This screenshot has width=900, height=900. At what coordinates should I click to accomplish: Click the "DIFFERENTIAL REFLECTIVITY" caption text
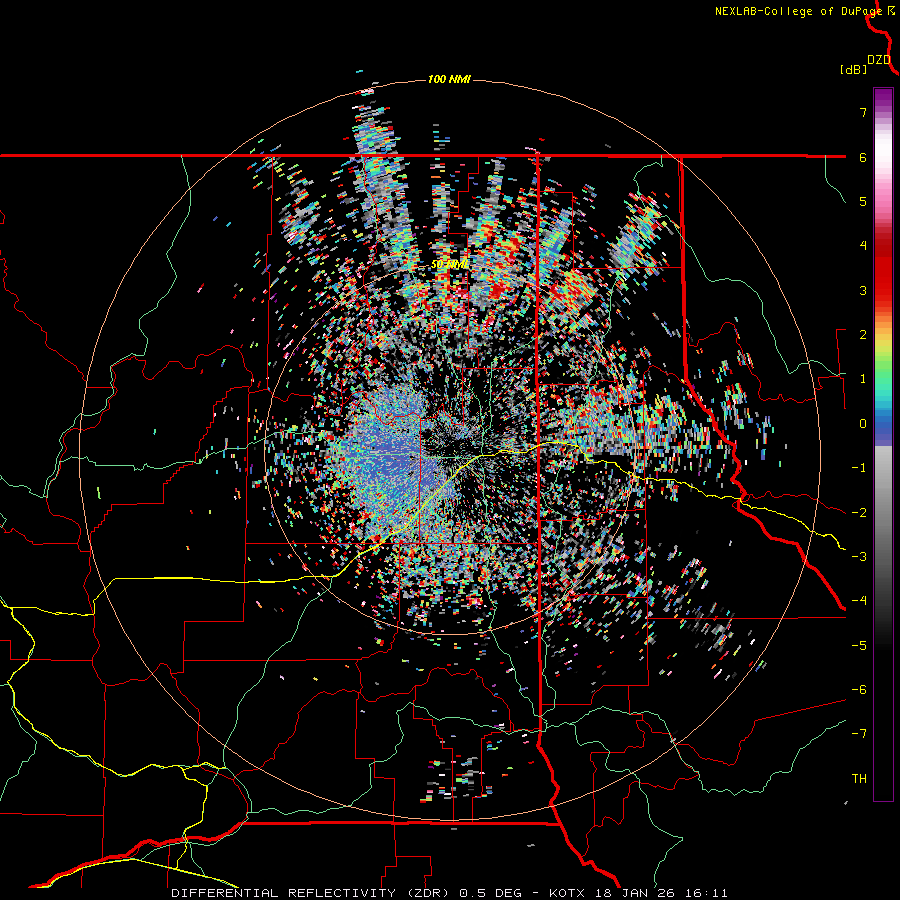coord(284,893)
